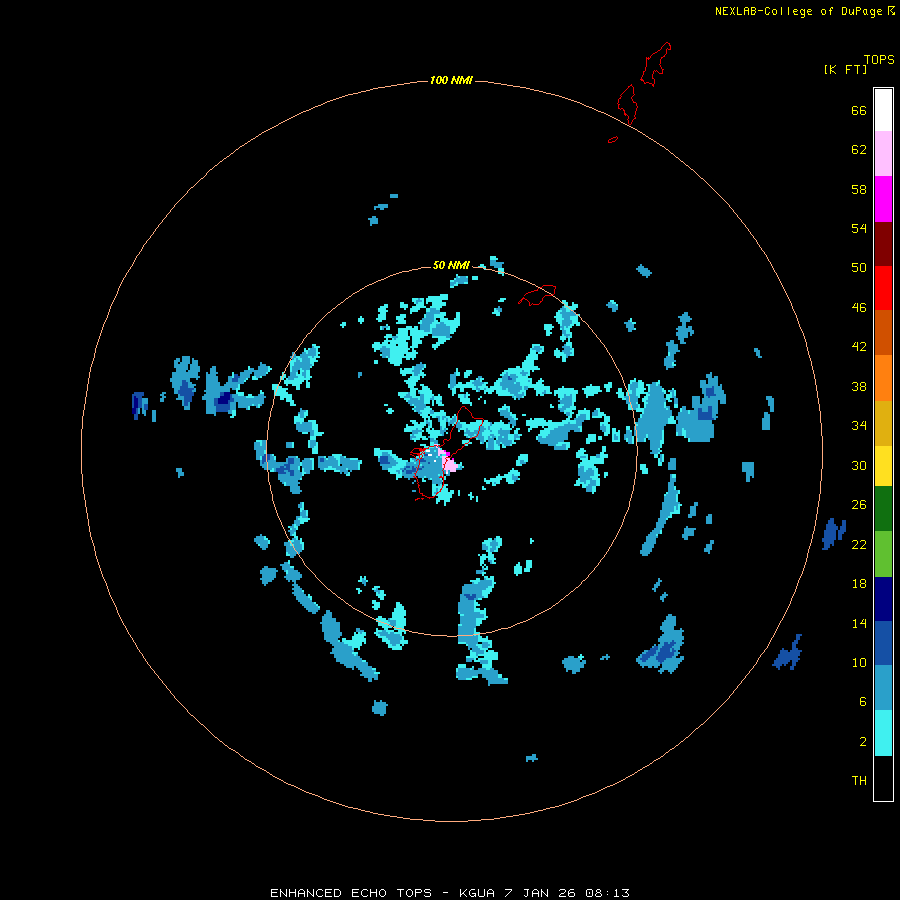Viewport: 900px width, 900px height.
Task: Click the legend value 26
Action: tap(859, 505)
